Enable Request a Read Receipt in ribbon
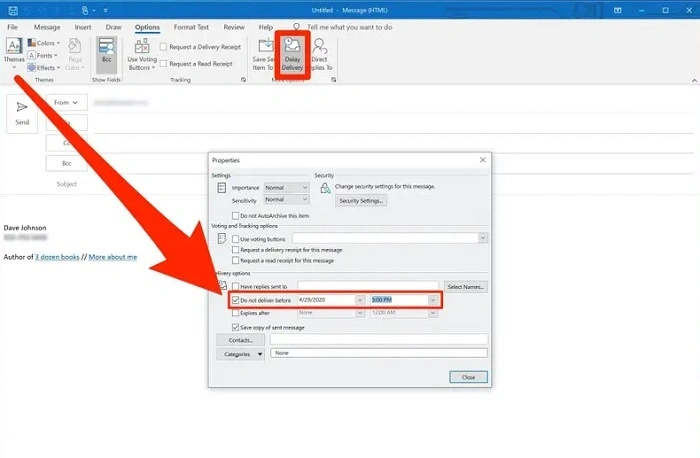The width and height of the screenshot is (700, 458). click(196, 64)
